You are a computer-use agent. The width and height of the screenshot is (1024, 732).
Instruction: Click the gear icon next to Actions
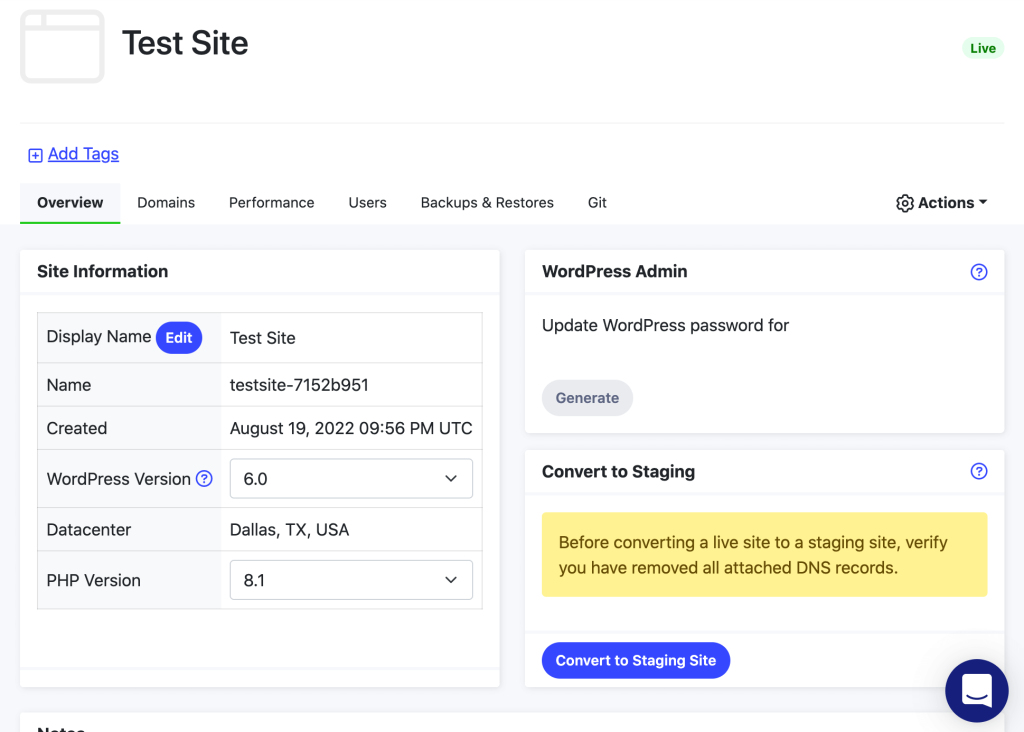tap(904, 203)
